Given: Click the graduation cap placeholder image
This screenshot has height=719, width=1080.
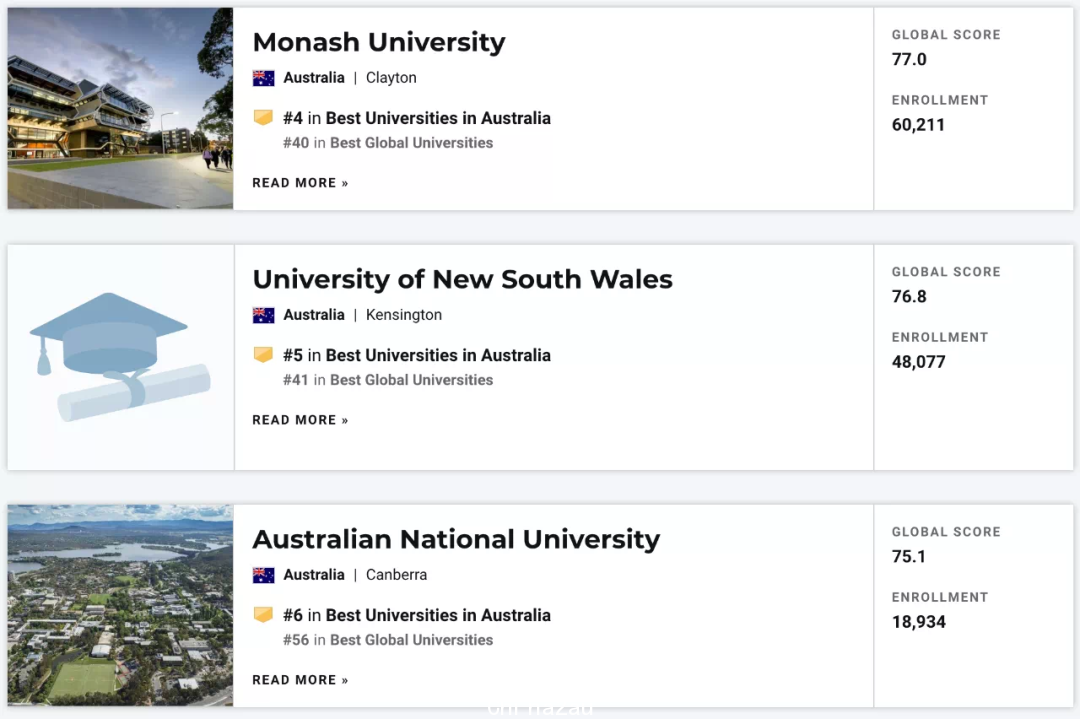Looking at the screenshot, I should [121, 357].
